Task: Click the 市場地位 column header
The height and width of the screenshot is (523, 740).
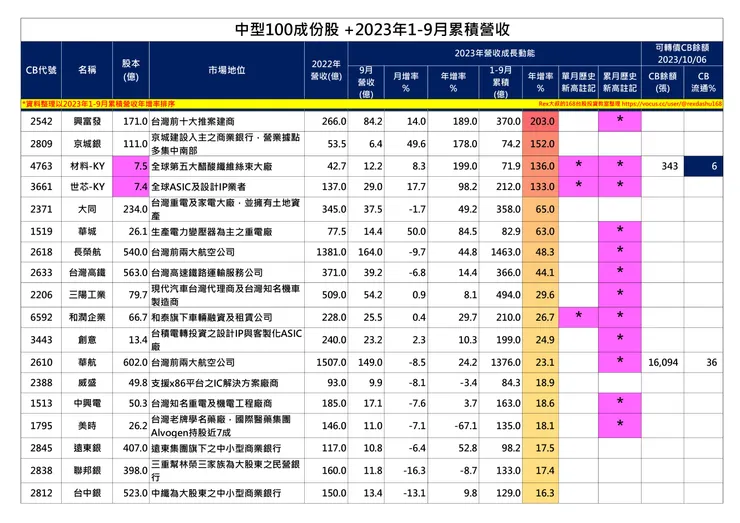Action: point(227,70)
